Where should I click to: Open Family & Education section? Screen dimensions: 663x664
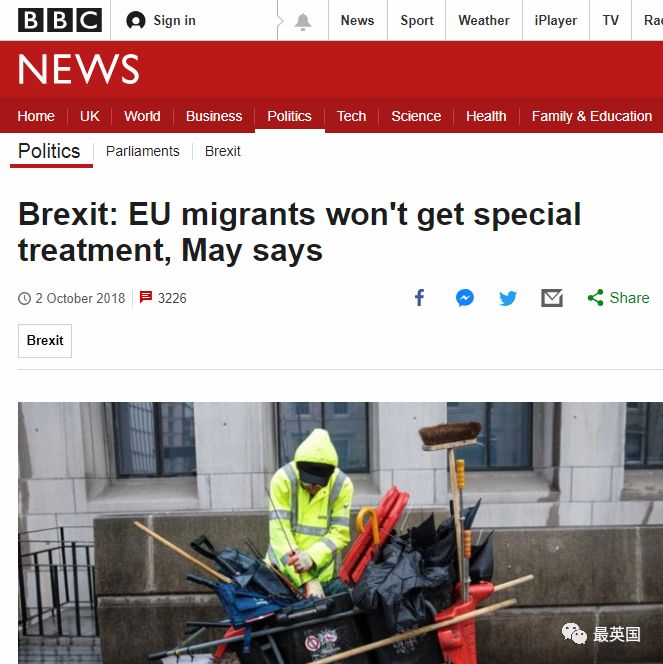(591, 116)
